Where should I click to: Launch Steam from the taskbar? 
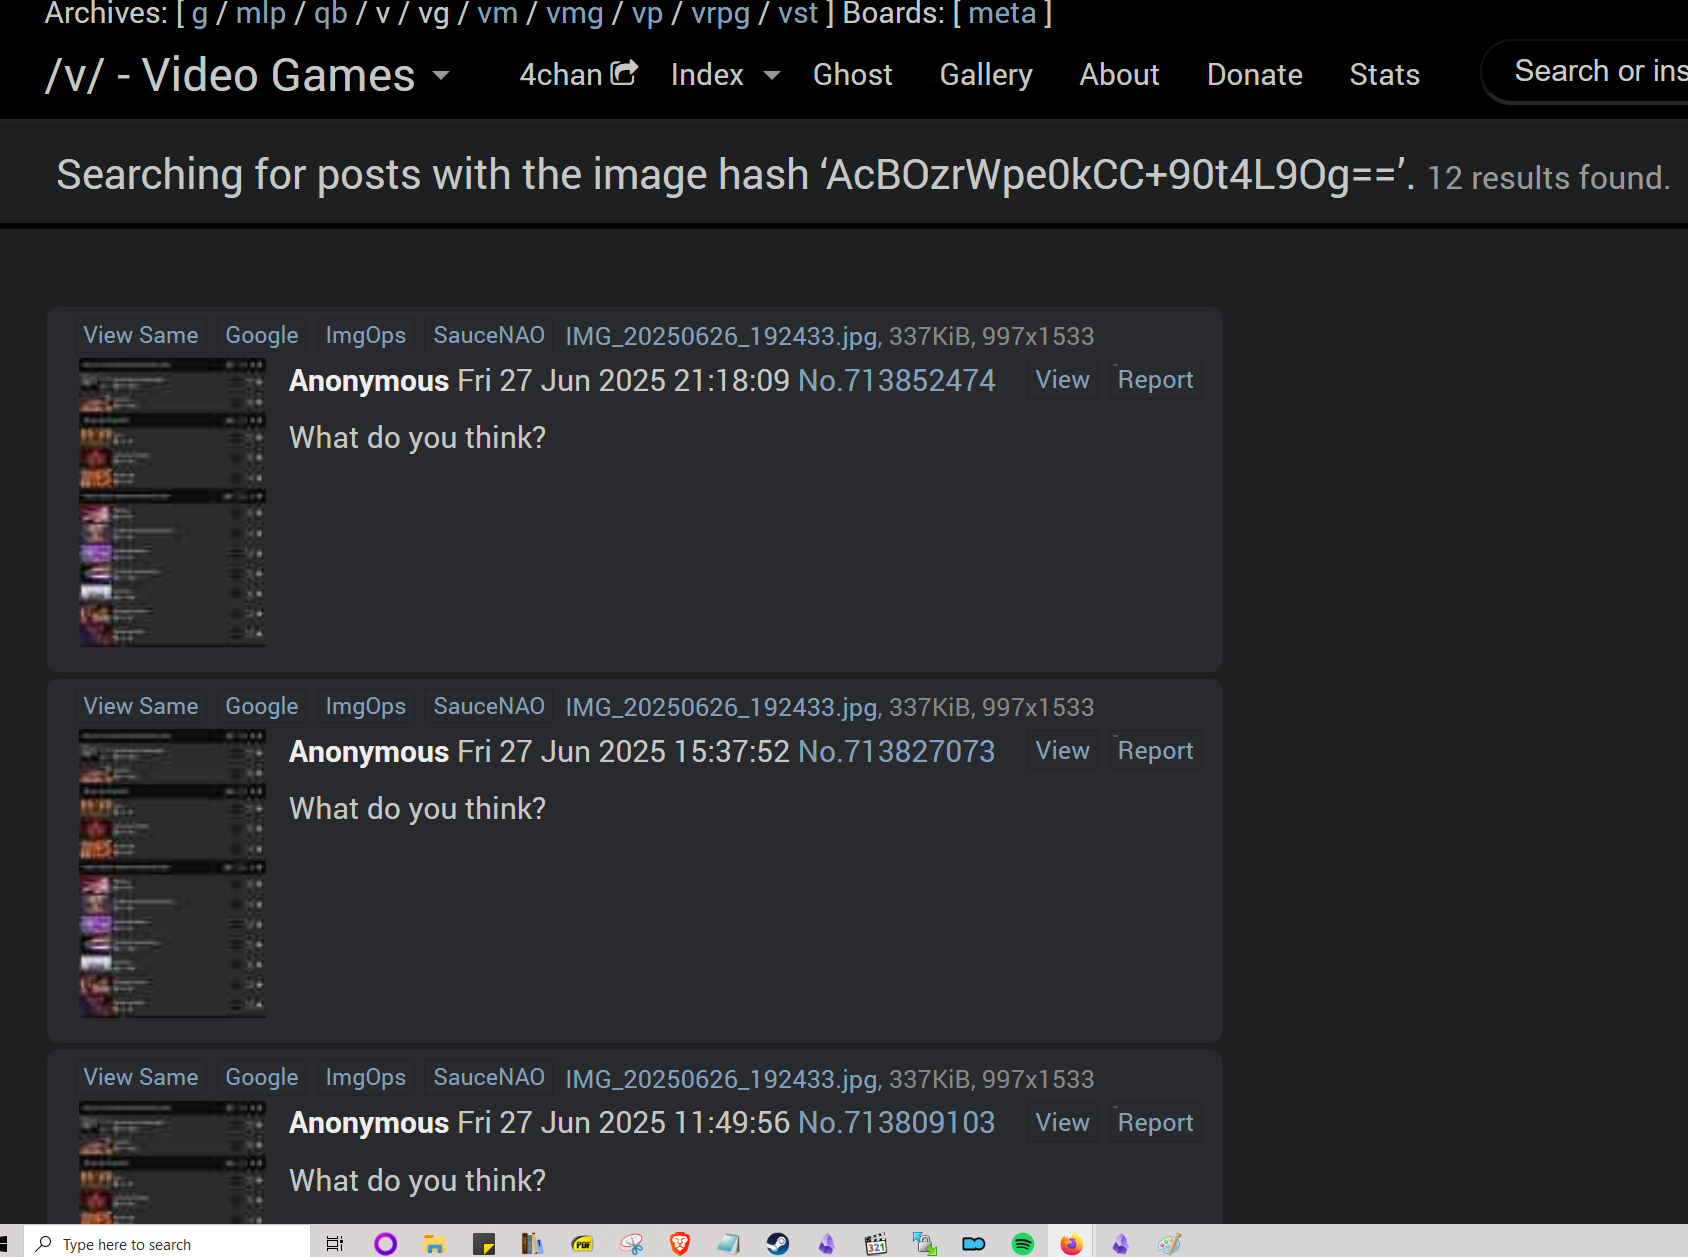tap(778, 1244)
